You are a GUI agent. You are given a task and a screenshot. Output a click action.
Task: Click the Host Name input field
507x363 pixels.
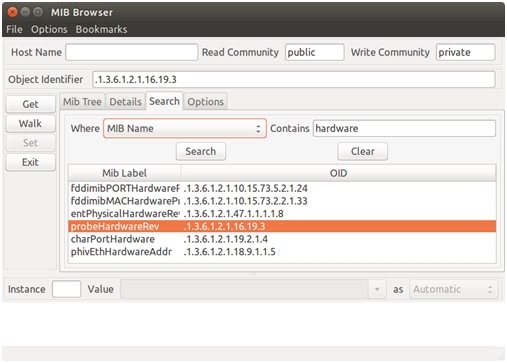(x=132, y=52)
